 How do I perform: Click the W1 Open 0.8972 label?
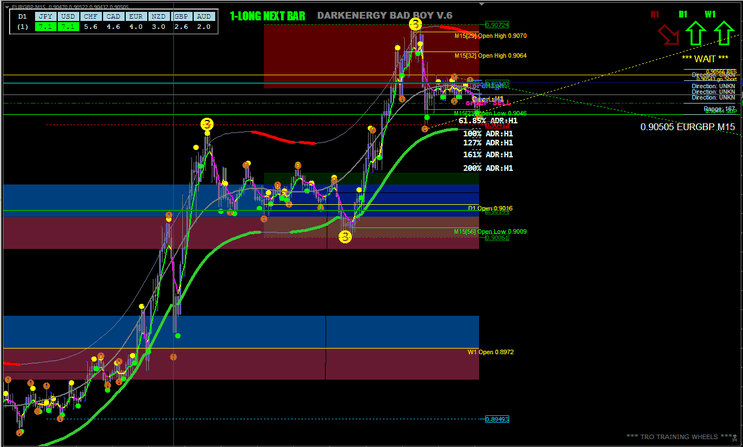click(491, 352)
